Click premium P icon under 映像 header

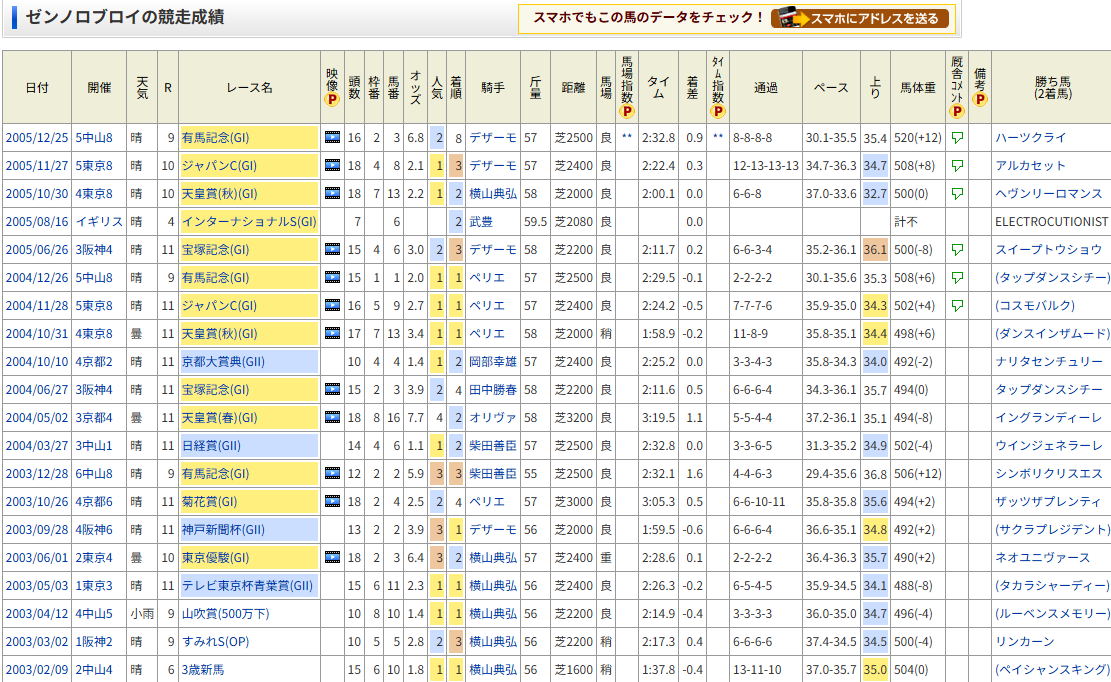click(x=332, y=100)
